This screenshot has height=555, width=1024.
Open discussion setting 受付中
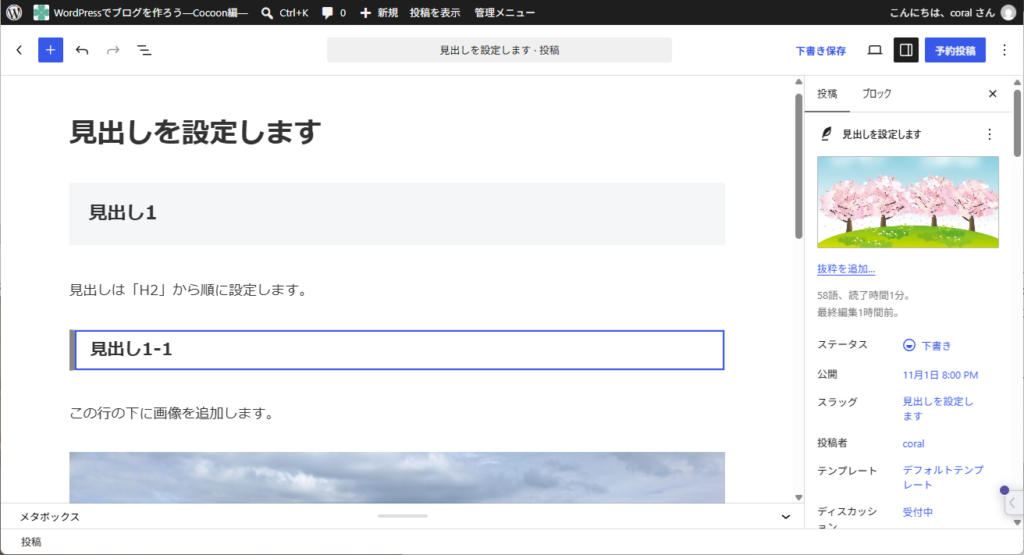click(x=918, y=513)
